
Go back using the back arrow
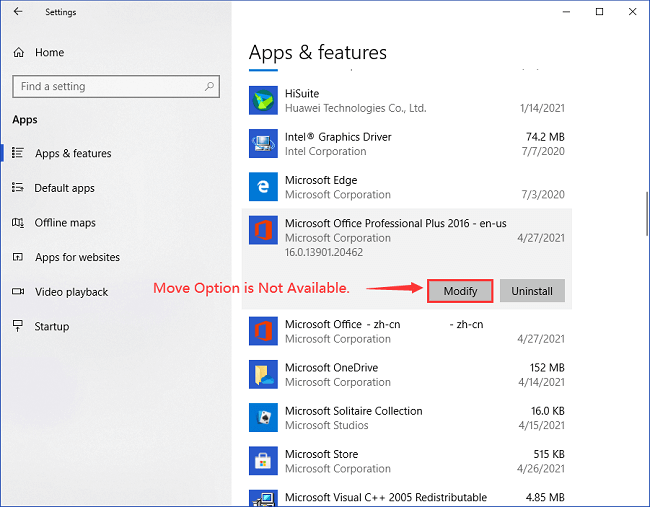click(x=18, y=12)
